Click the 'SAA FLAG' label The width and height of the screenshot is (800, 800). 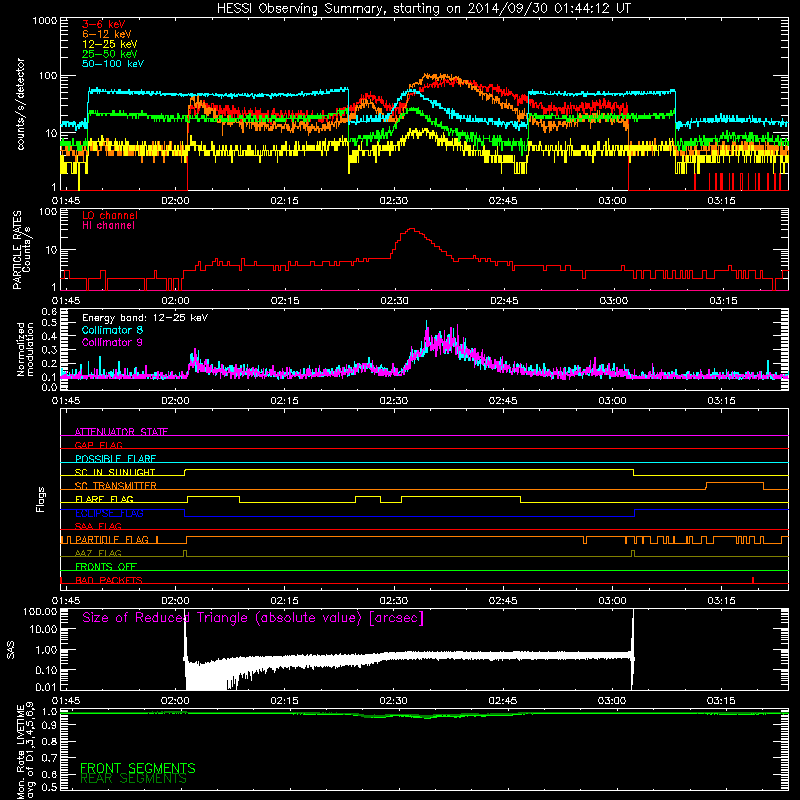coord(98,526)
